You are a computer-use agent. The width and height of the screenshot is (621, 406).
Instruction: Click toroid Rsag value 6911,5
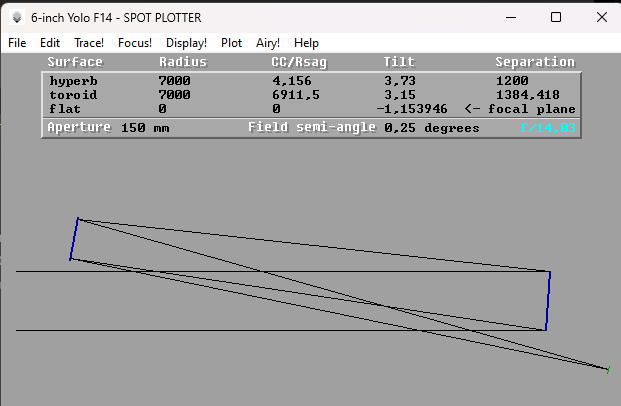295,95
